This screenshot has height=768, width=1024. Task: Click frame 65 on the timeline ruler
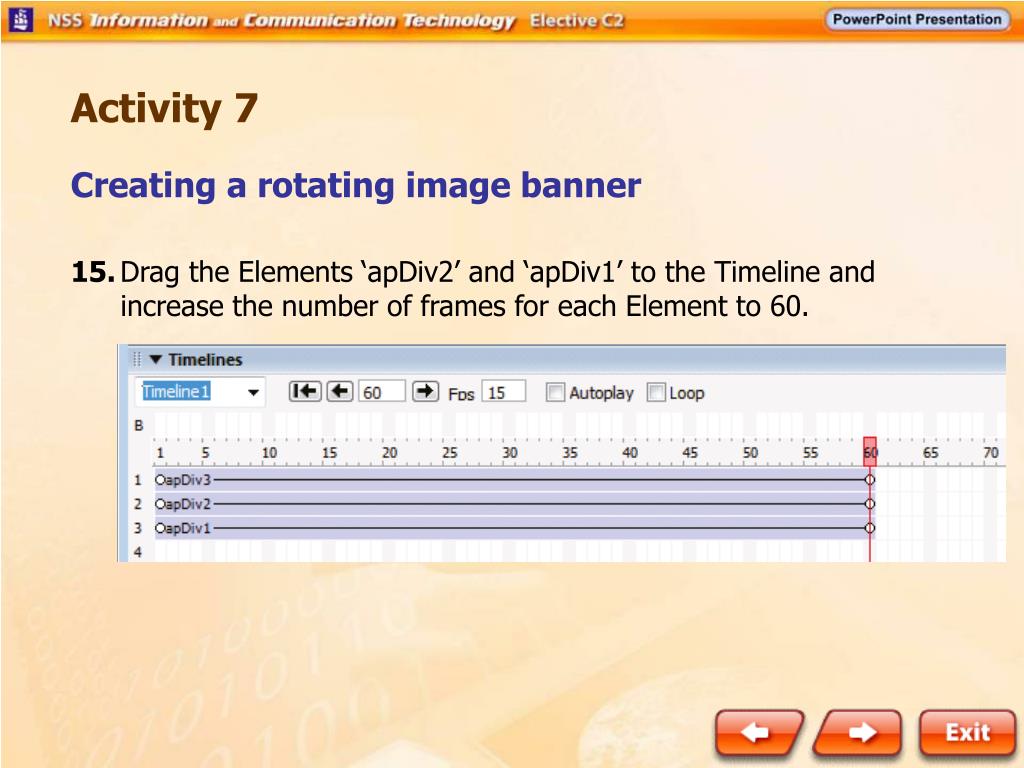(x=930, y=453)
